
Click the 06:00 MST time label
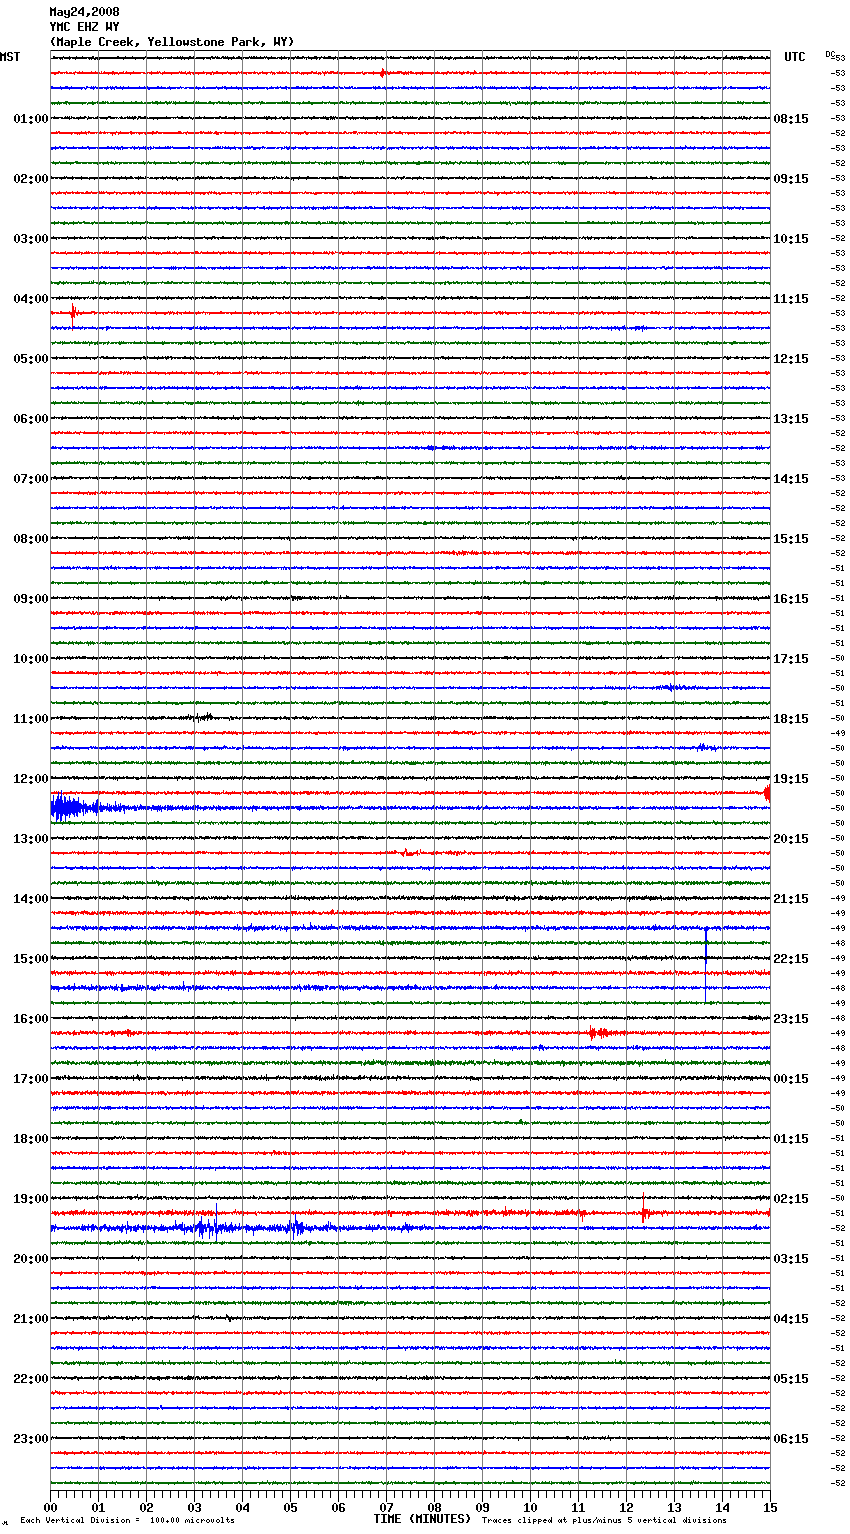coord(31,419)
